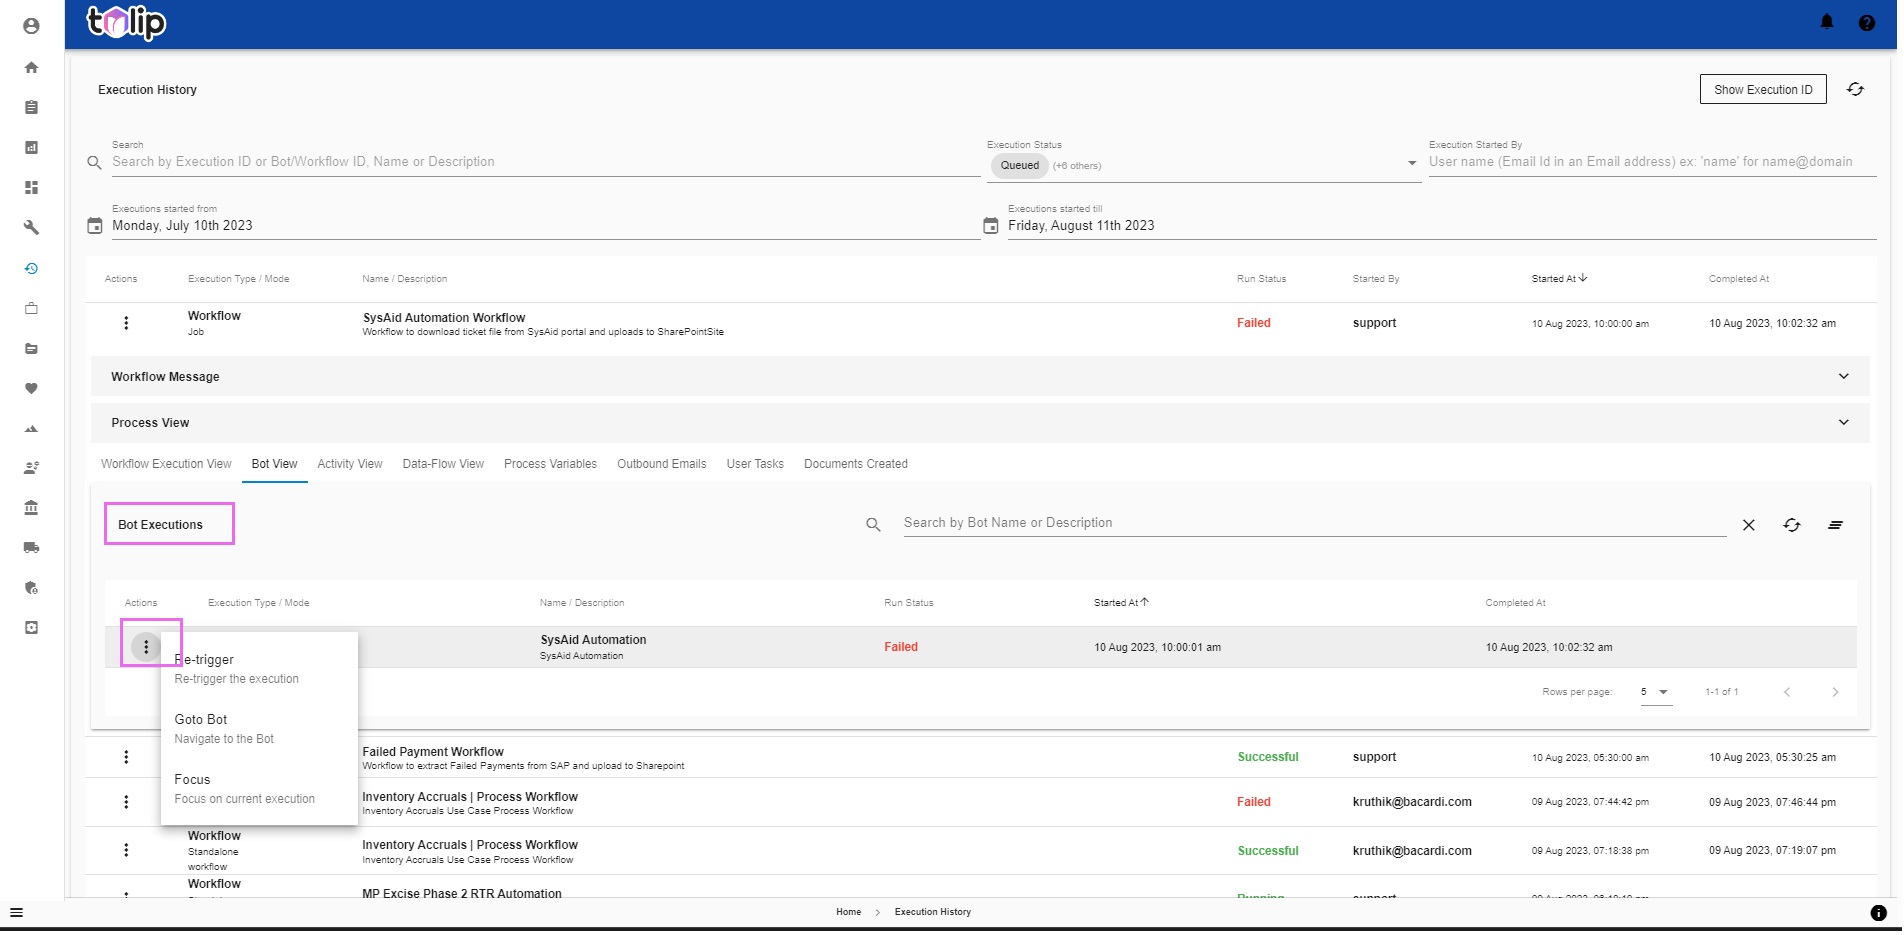Sort bot executions by Started At column
The width and height of the screenshot is (1904, 935).
tap(1121, 602)
